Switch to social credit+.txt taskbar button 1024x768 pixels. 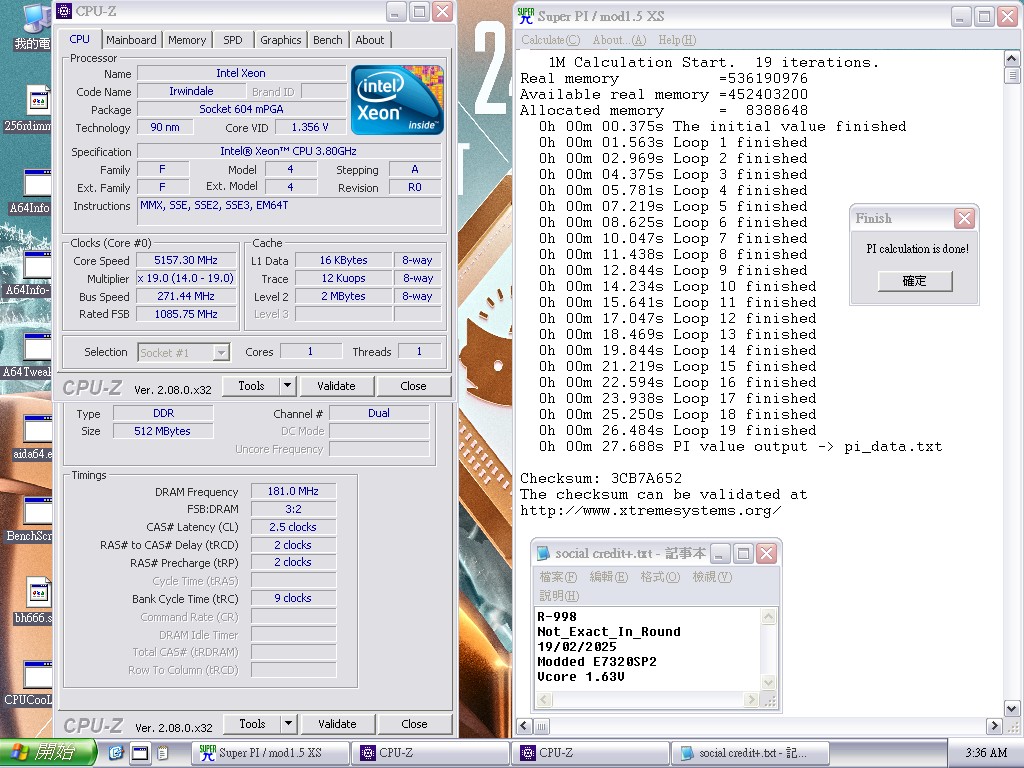coord(750,753)
